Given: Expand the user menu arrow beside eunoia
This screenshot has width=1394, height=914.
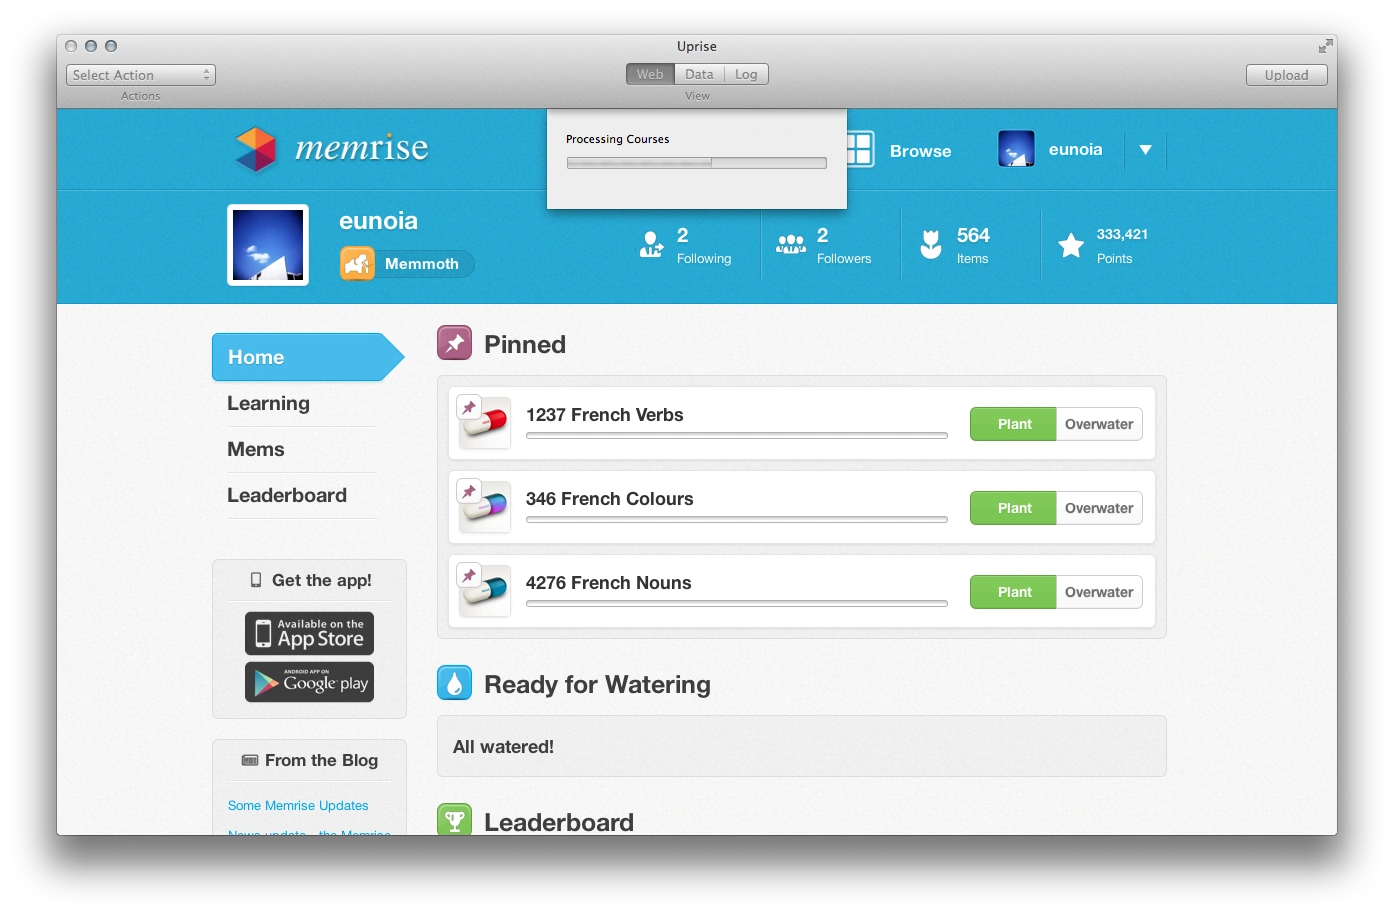Looking at the screenshot, I should point(1145,150).
